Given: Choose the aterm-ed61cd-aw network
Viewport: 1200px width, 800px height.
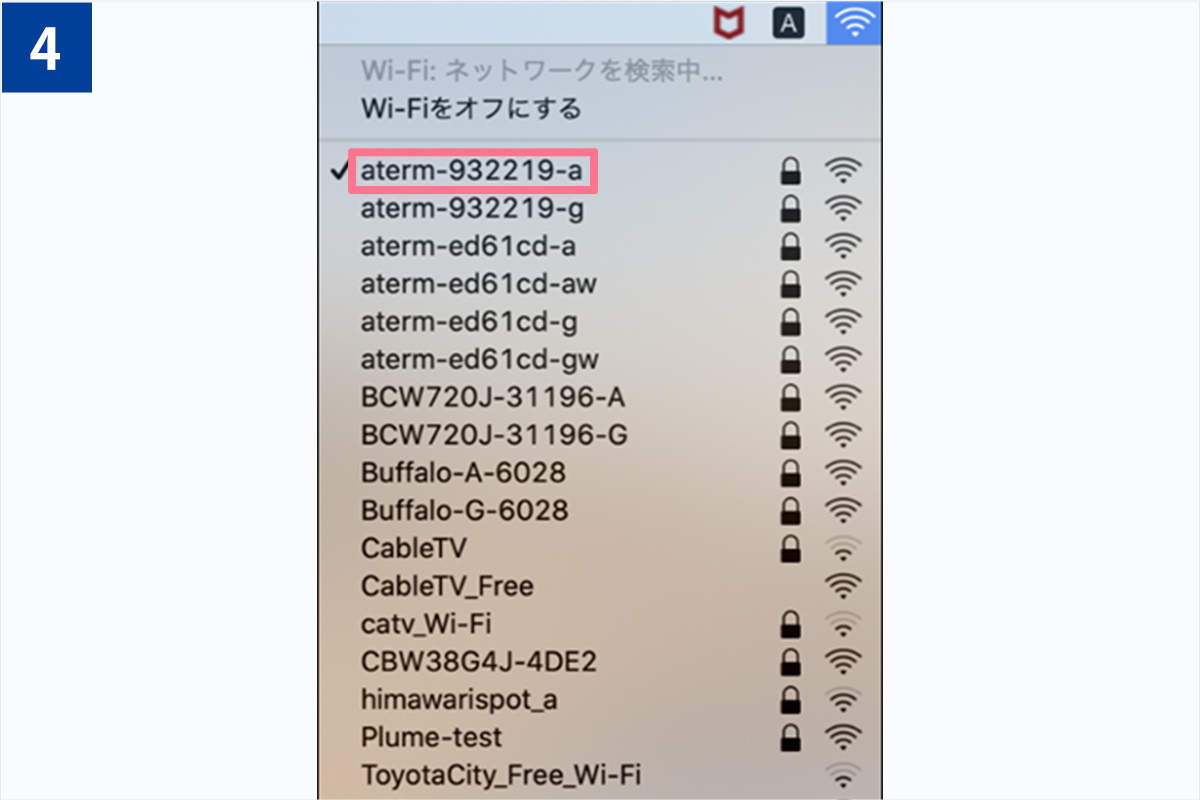Looking at the screenshot, I should (600, 284).
